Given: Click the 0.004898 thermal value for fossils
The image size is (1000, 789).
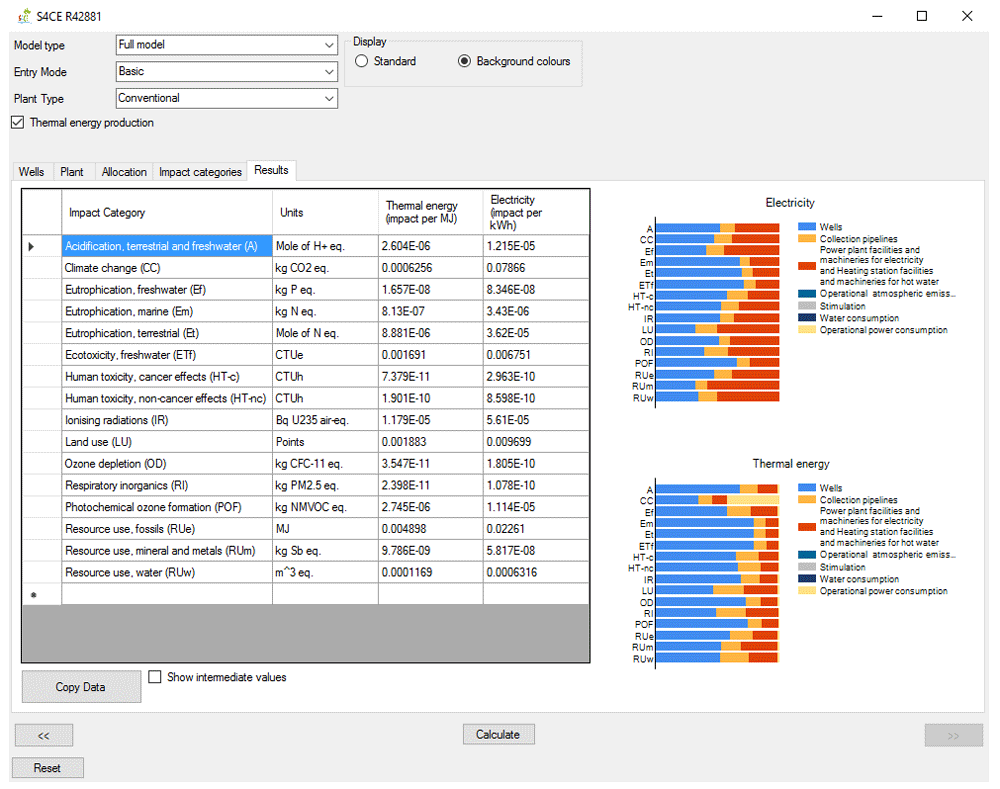Looking at the screenshot, I should pyautogui.click(x=430, y=529).
